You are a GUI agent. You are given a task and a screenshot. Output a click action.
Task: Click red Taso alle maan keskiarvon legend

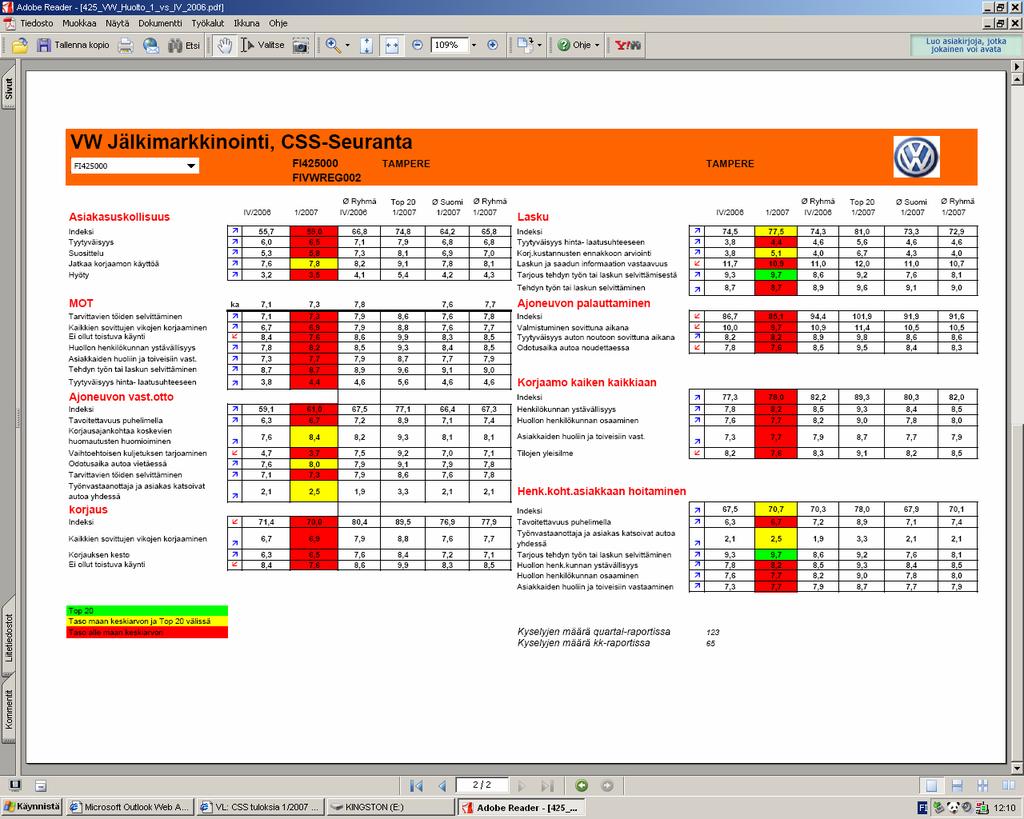pyautogui.click(x=147, y=632)
